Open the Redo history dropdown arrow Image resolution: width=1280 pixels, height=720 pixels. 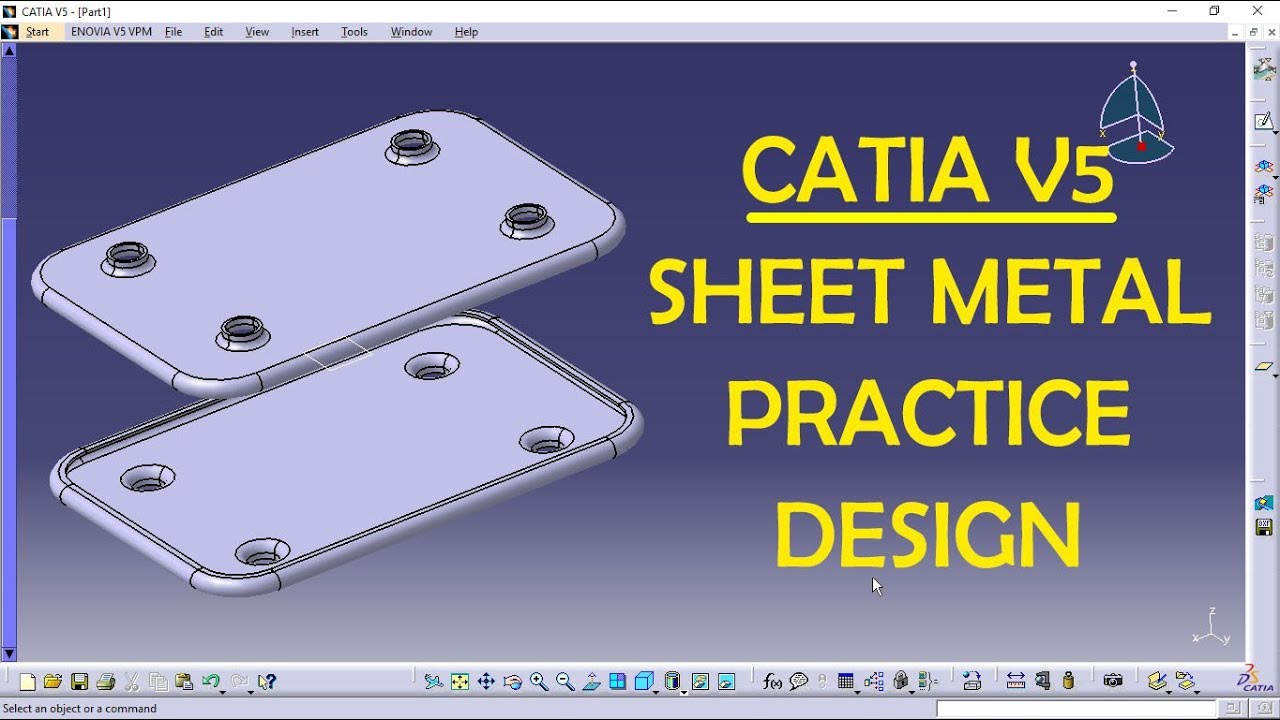click(249, 691)
